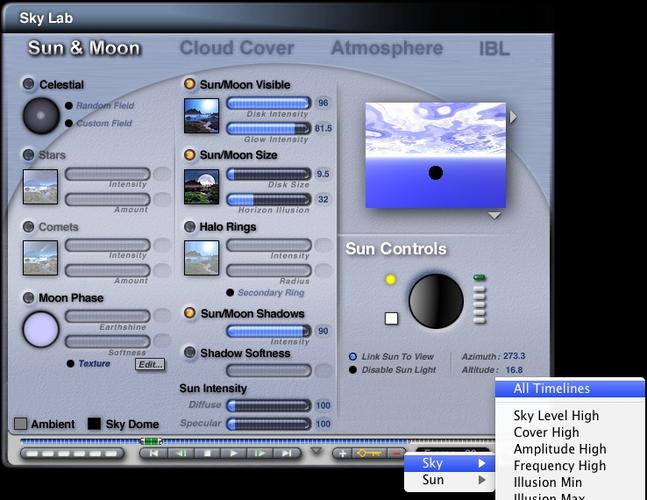The width and height of the screenshot is (647, 500).
Task: Enable the Secondary Ring radio button
Action: pyautogui.click(x=230, y=292)
